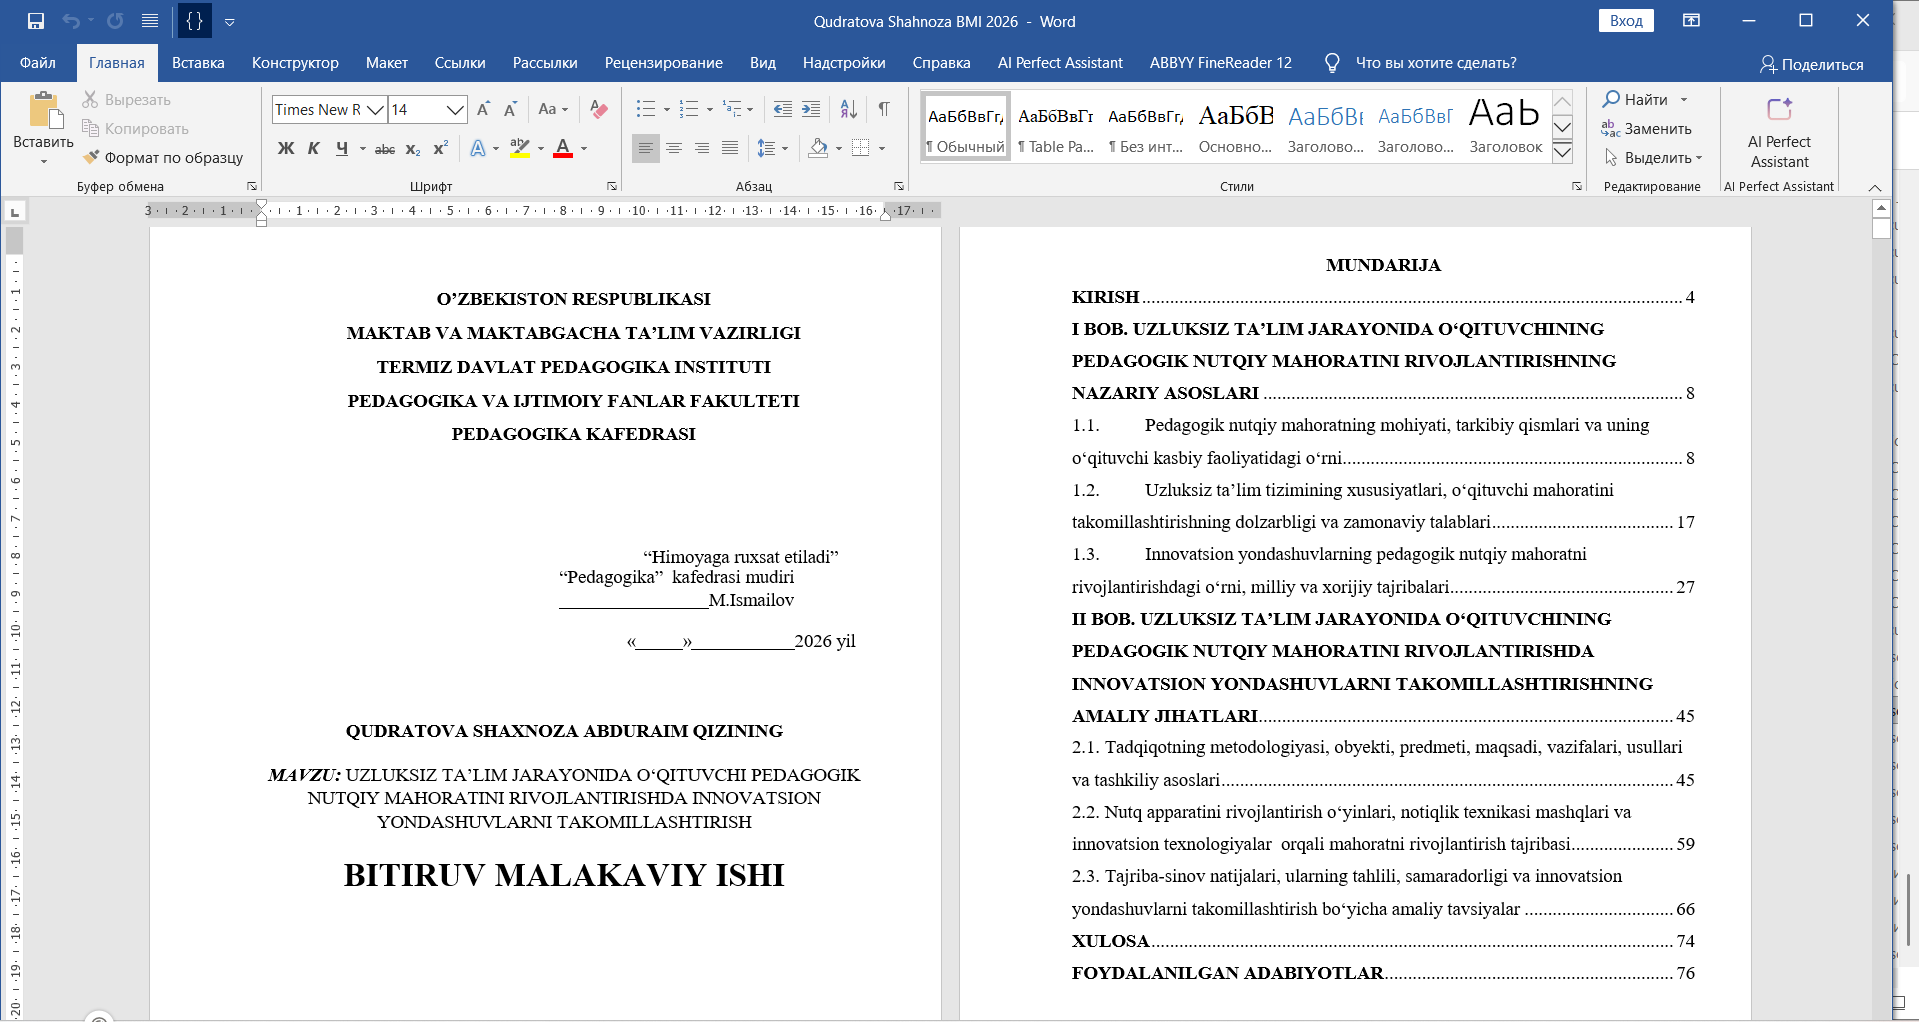The width and height of the screenshot is (1919, 1022).
Task: Click the Поделиться share button
Action: pyautogui.click(x=1811, y=64)
